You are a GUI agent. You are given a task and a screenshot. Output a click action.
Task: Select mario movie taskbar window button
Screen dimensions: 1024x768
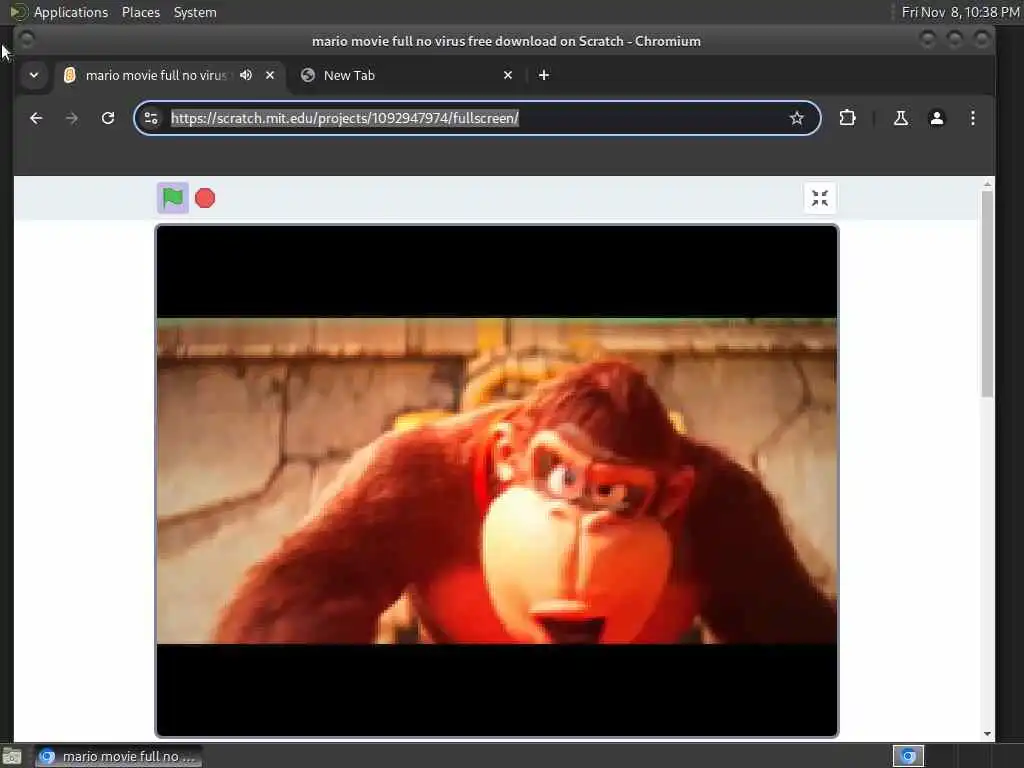(118, 756)
